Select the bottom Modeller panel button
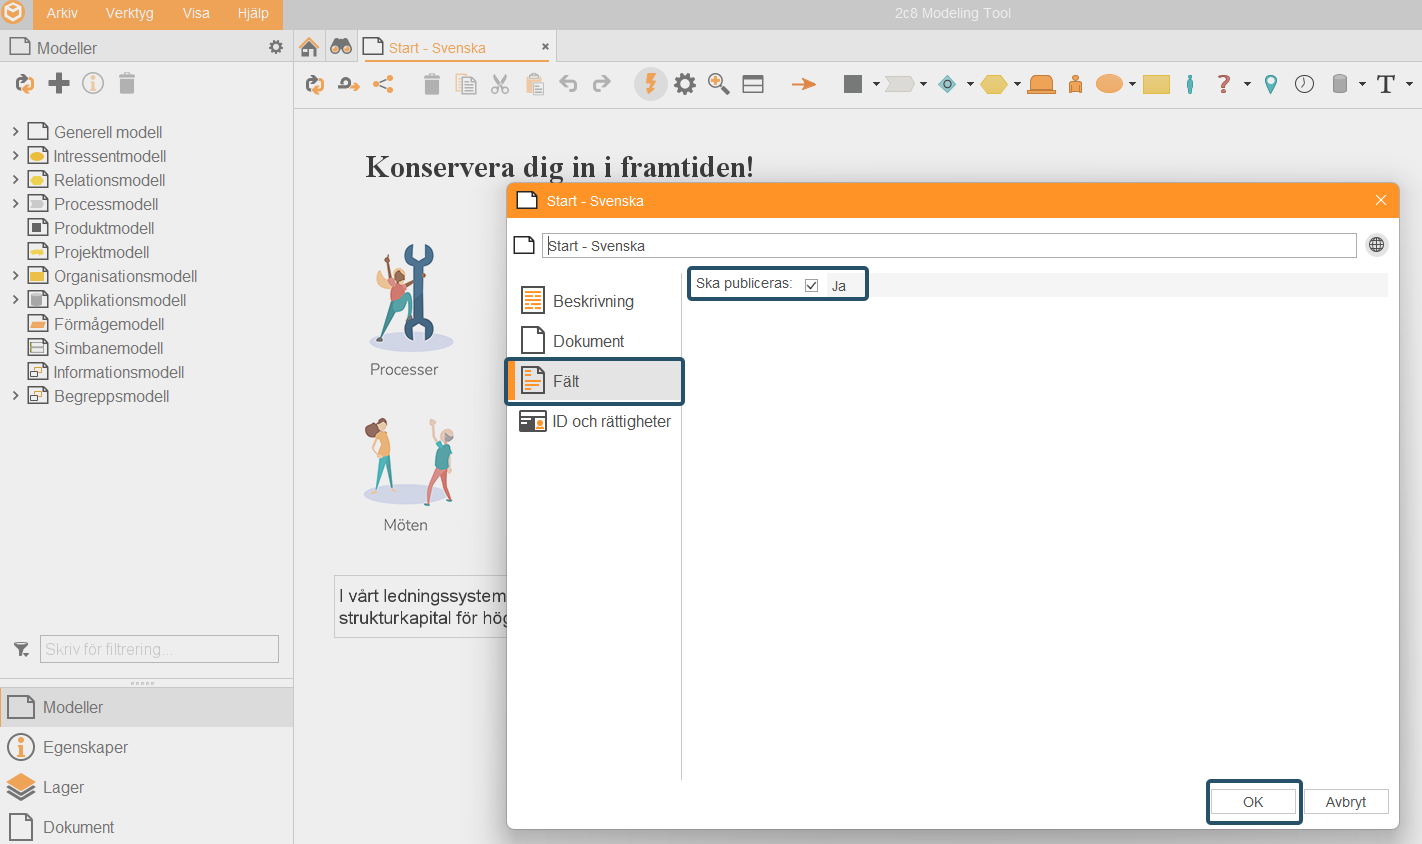This screenshot has height=844, width=1422. click(146, 707)
